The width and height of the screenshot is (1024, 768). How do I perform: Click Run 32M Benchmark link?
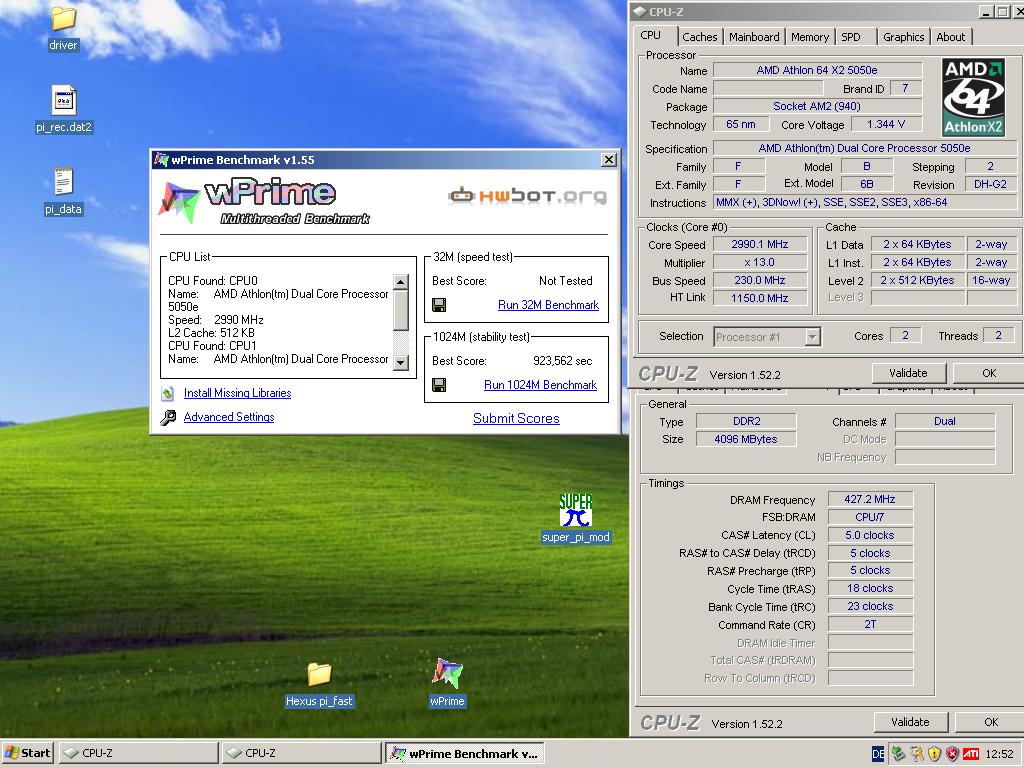[x=548, y=305]
